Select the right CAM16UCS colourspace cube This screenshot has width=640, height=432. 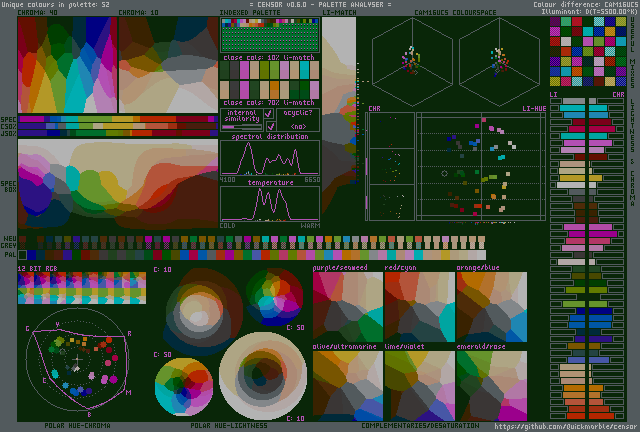pos(497,58)
